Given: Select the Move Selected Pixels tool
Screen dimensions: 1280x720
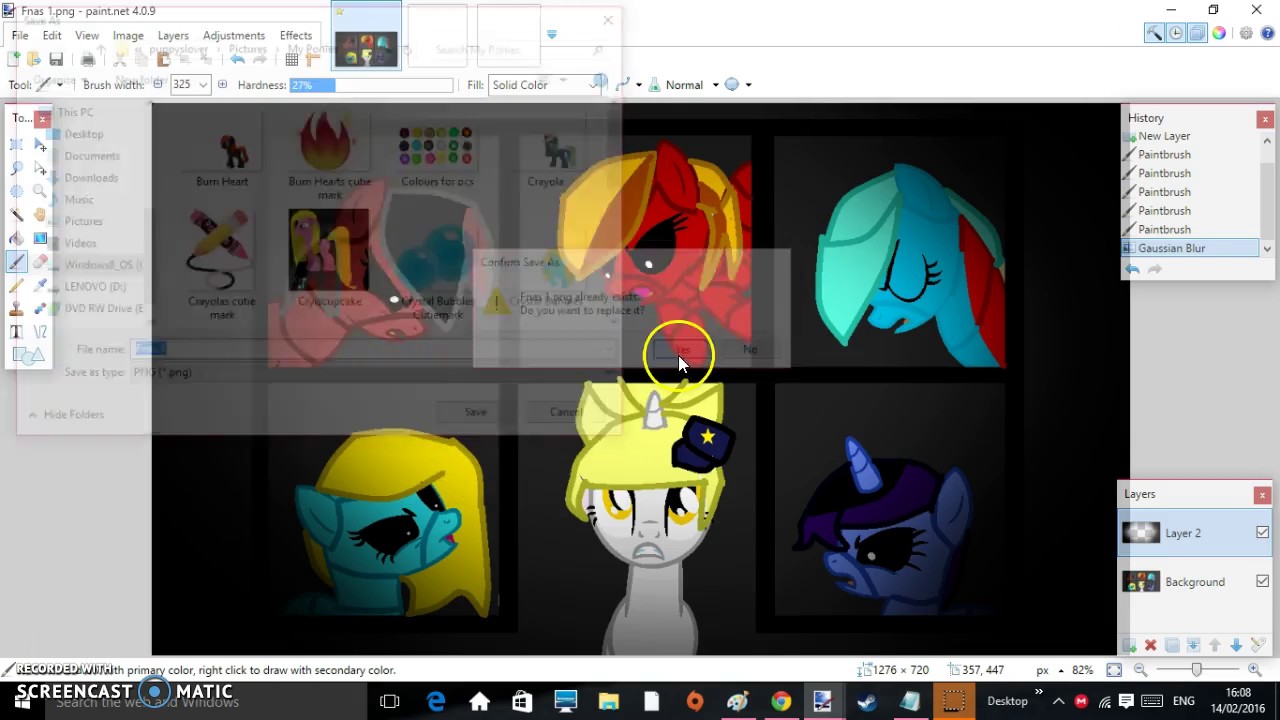Looking at the screenshot, I should pos(40,145).
